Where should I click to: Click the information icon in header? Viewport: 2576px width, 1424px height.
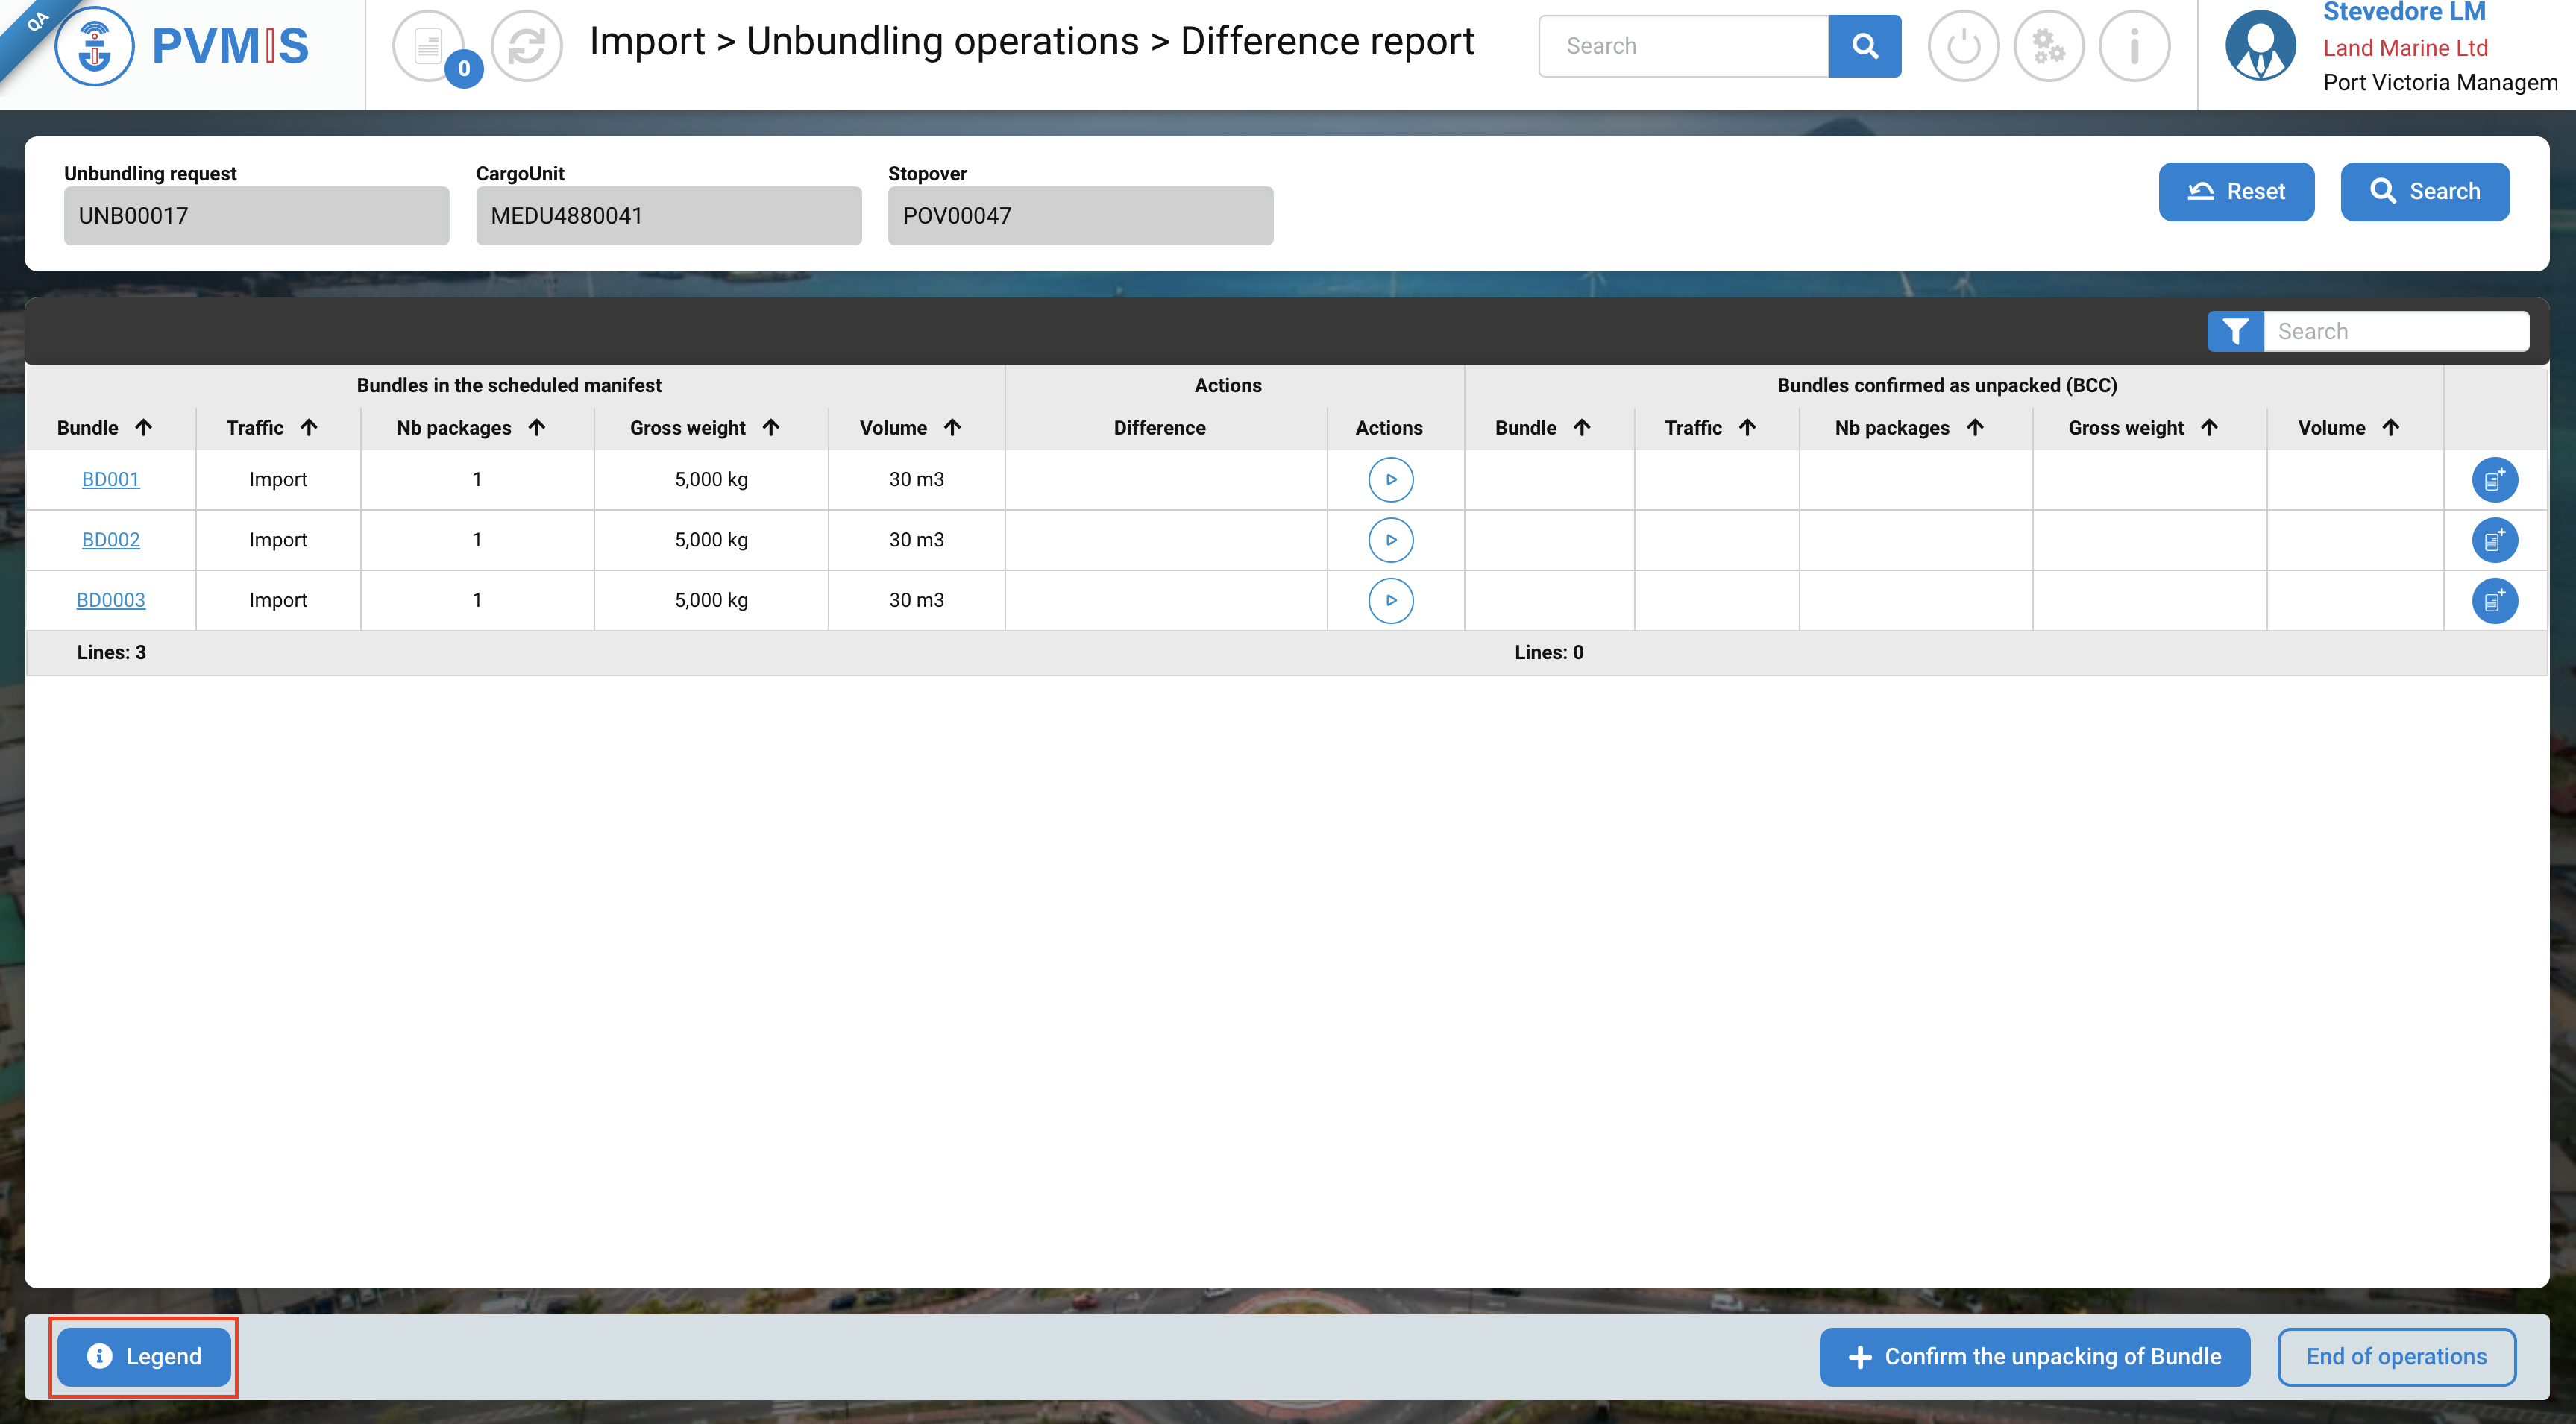(2134, 46)
